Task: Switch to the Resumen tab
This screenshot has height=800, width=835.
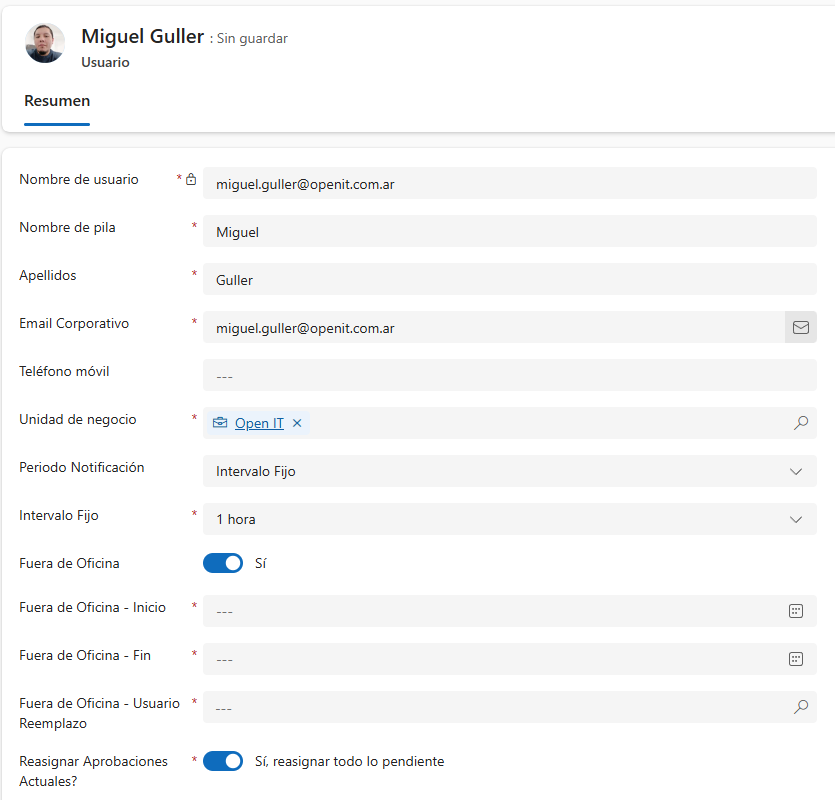Action: pos(57,101)
